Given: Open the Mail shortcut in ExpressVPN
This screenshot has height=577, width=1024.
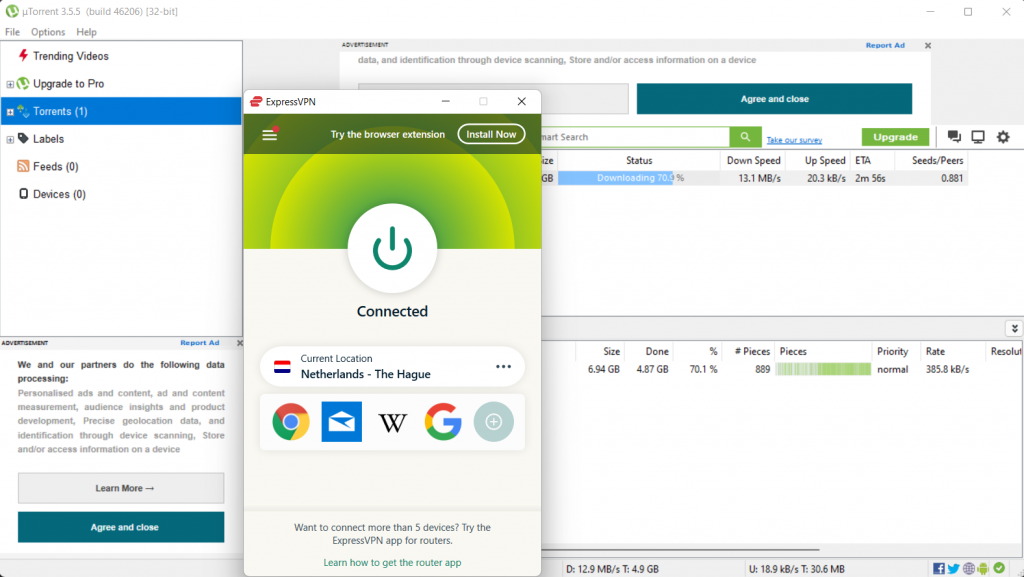Looking at the screenshot, I should (x=342, y=422).
